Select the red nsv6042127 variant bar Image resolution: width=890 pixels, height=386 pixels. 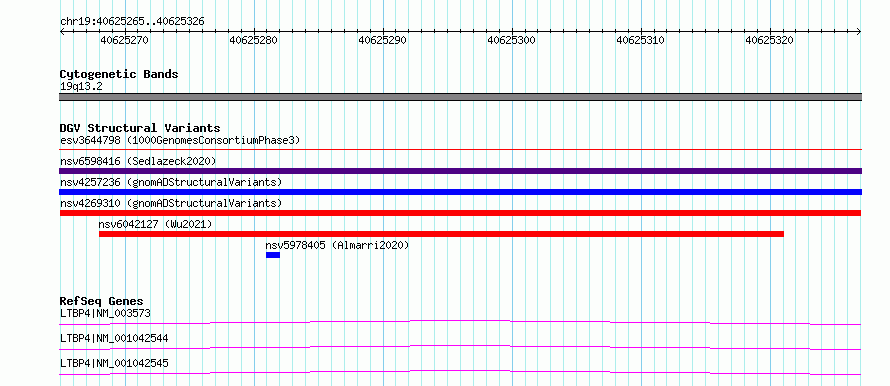(441, 234)
